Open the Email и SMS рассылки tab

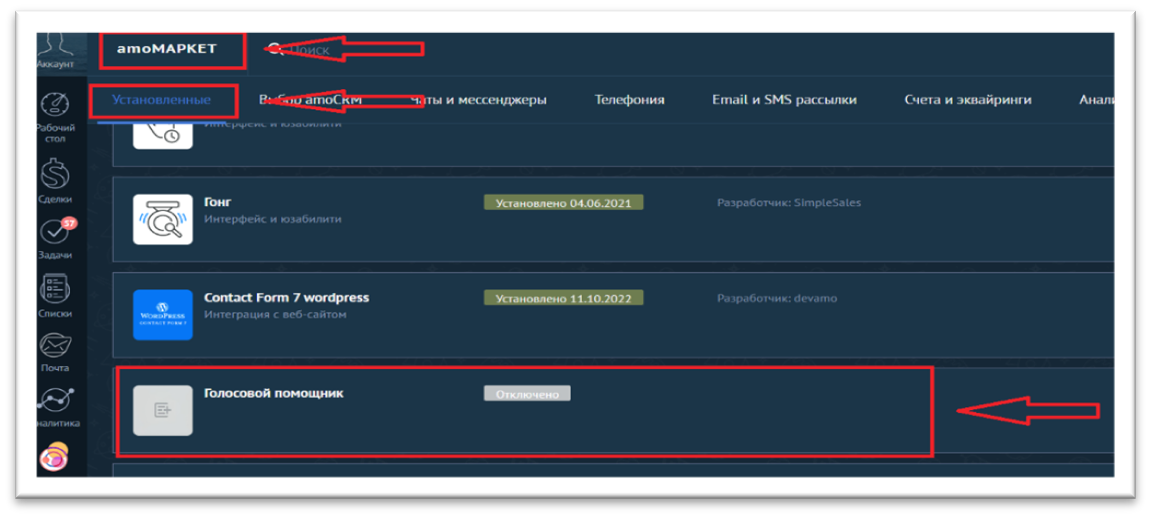[x=784, y=100]
